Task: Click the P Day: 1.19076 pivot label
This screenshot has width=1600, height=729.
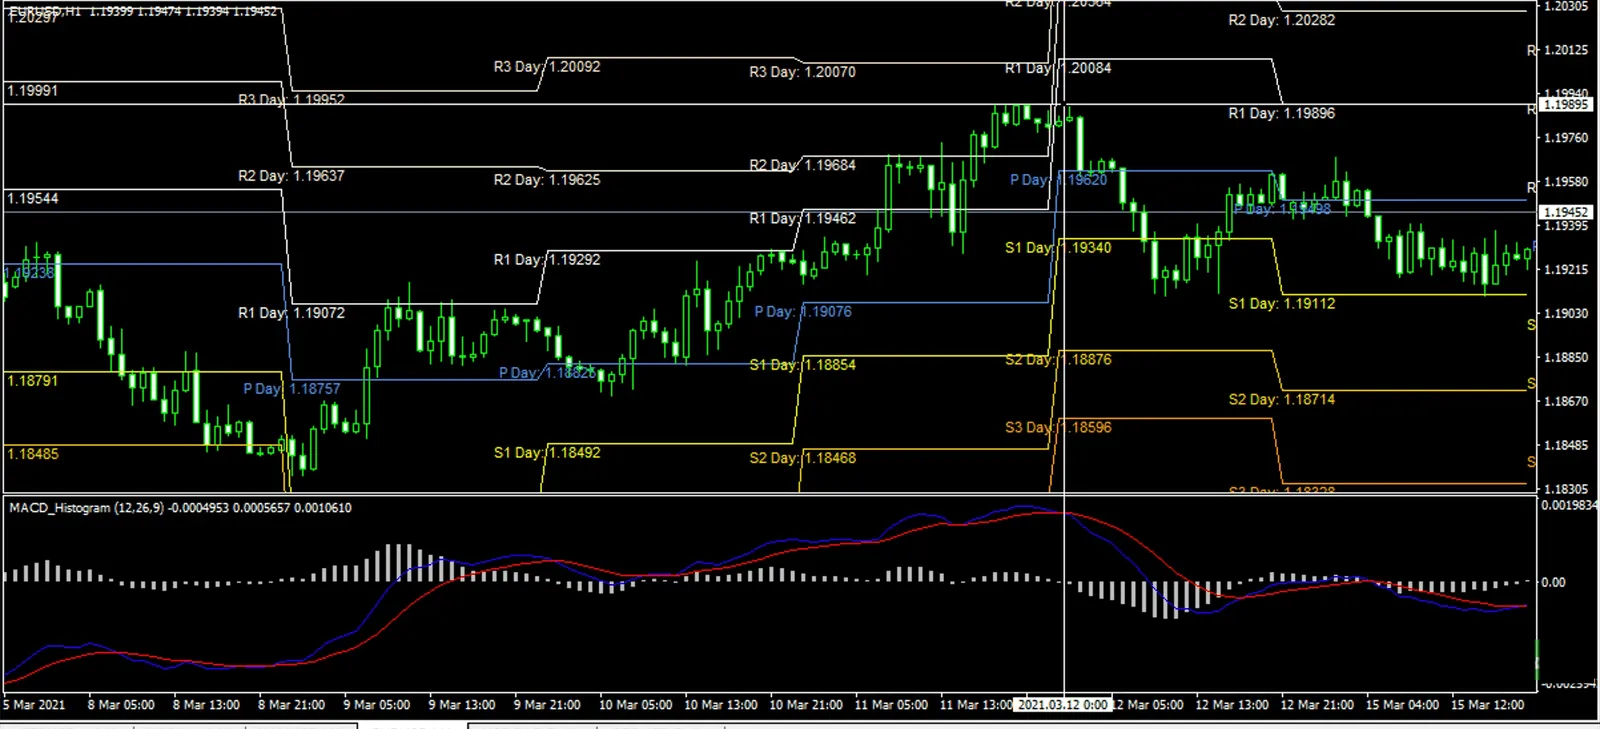Action: [x=803, y=312]
